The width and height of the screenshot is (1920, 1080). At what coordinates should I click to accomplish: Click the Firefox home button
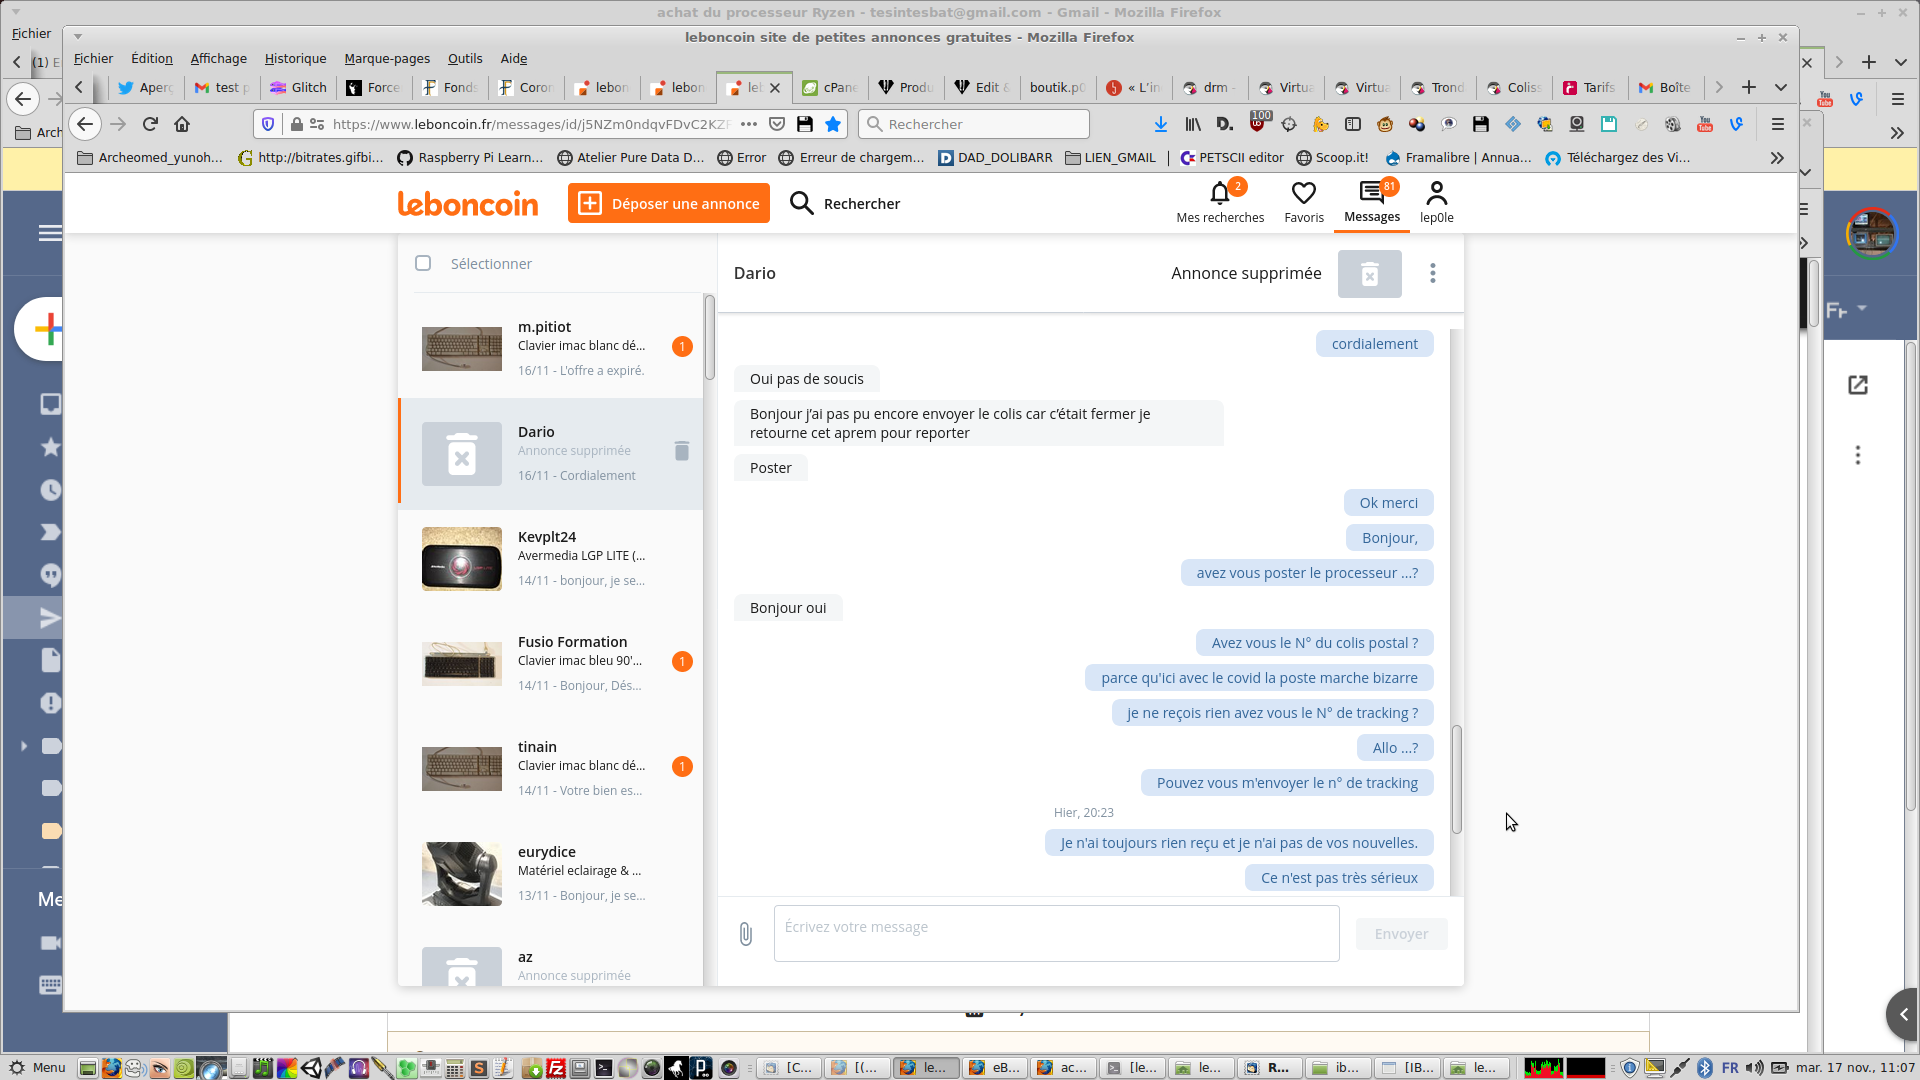click(x=182, y=124)
